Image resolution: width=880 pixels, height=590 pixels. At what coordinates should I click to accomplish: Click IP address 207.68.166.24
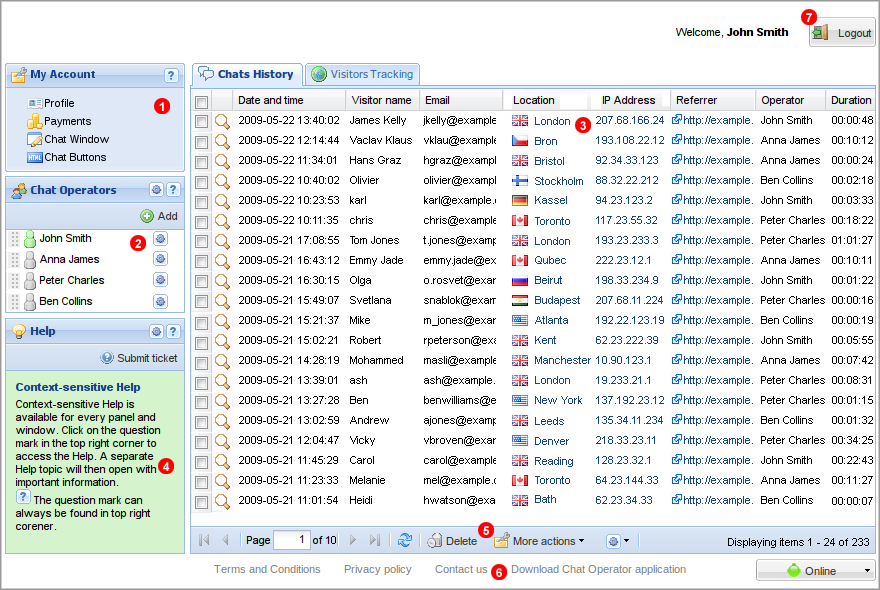[629, 120]
